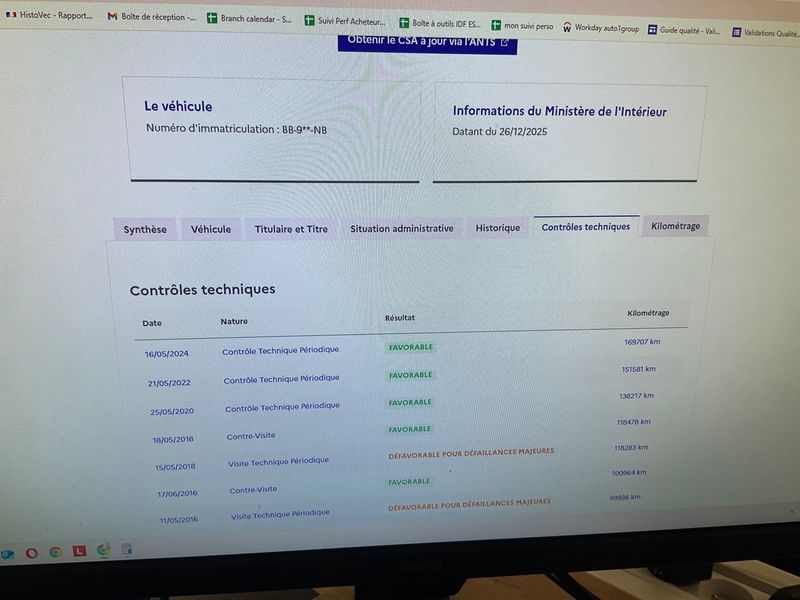The image size is (800, 600).
Task: Switch to the Synthèse tab
Action: [145, 230]
